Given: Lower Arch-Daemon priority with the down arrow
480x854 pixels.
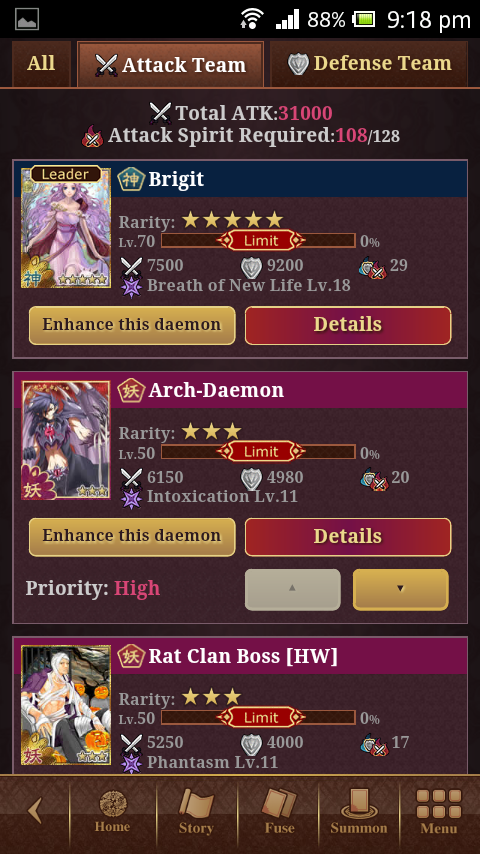Looking at the screenshot, I should pos(400,589).
